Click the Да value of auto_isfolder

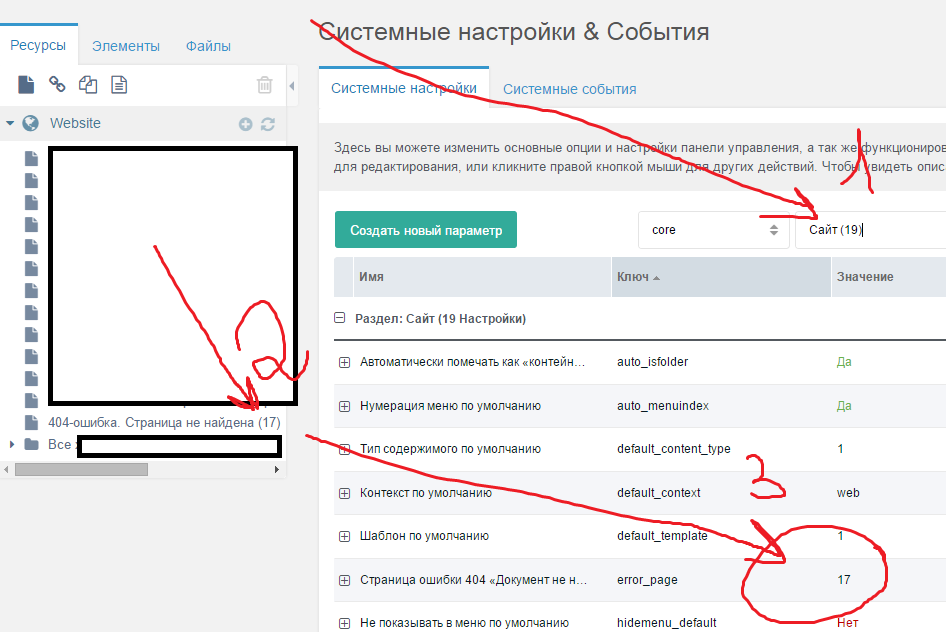[x=844, y=362]
